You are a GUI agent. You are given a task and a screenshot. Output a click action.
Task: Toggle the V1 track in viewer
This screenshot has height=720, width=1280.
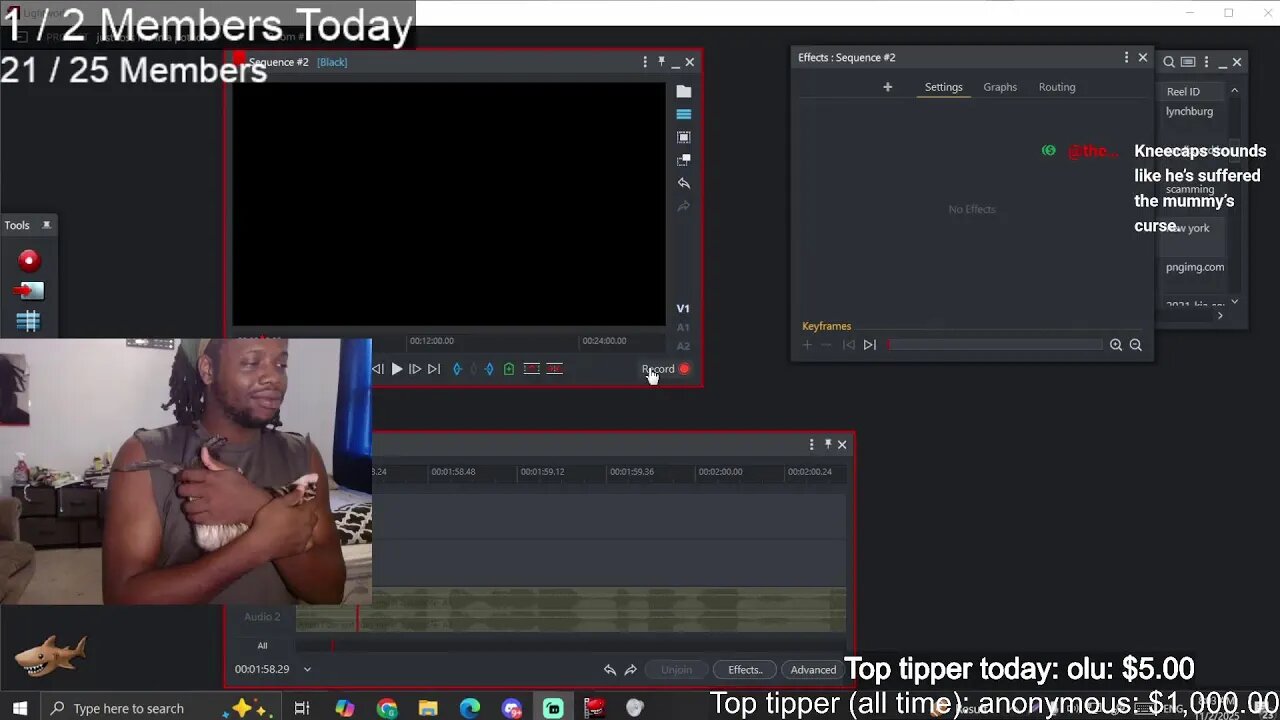(x=683, y=309)
